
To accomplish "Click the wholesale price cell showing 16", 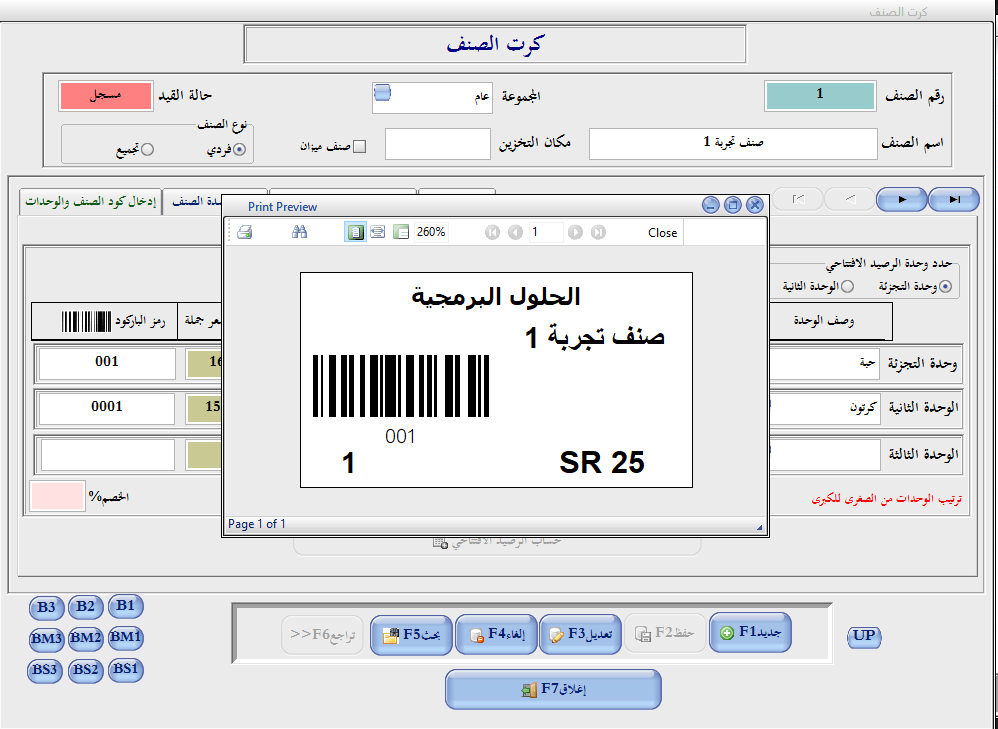I will (204, 363).
